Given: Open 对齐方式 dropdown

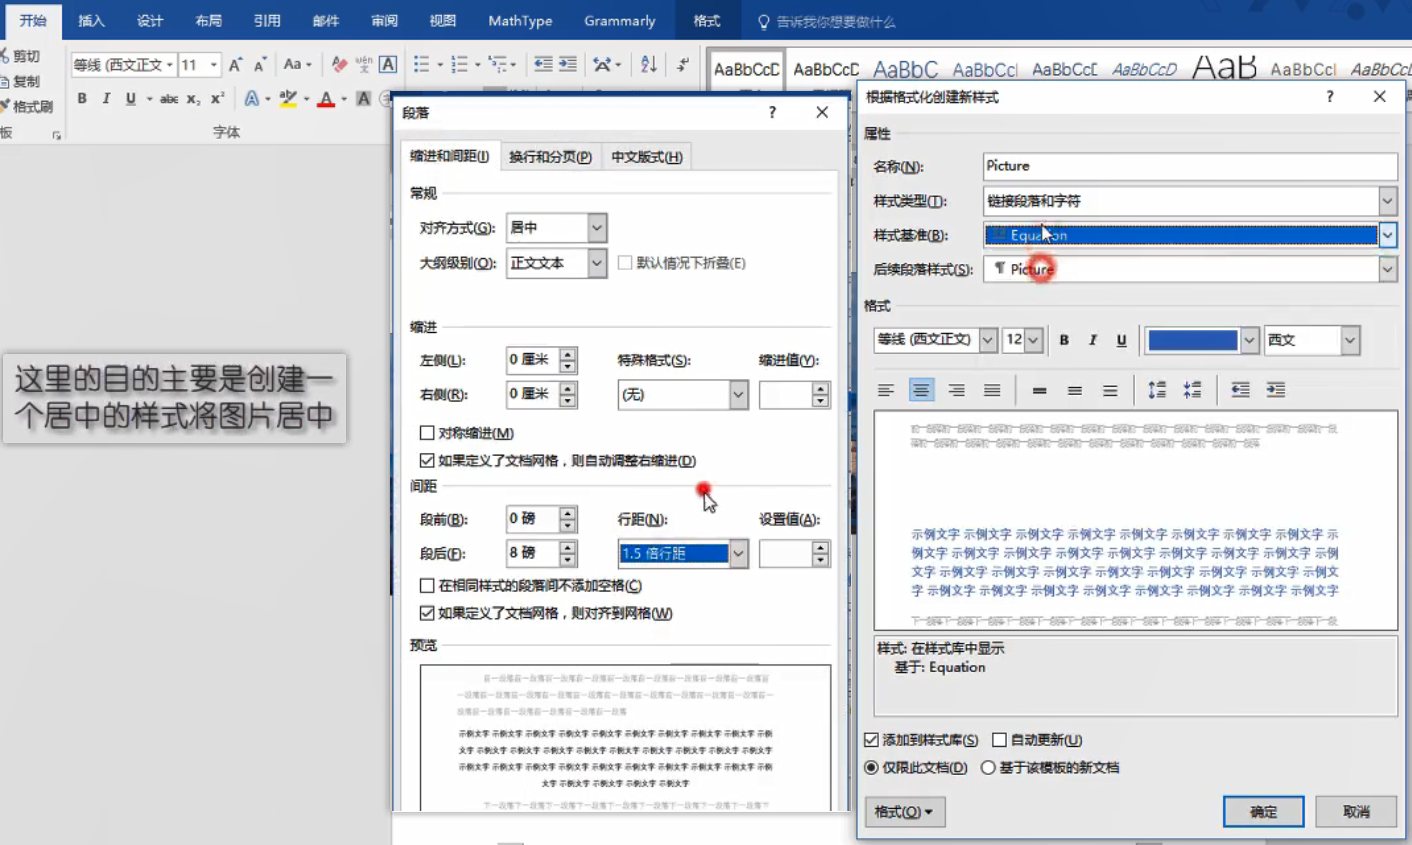Looking at the screenshot, I should (597, 228).
